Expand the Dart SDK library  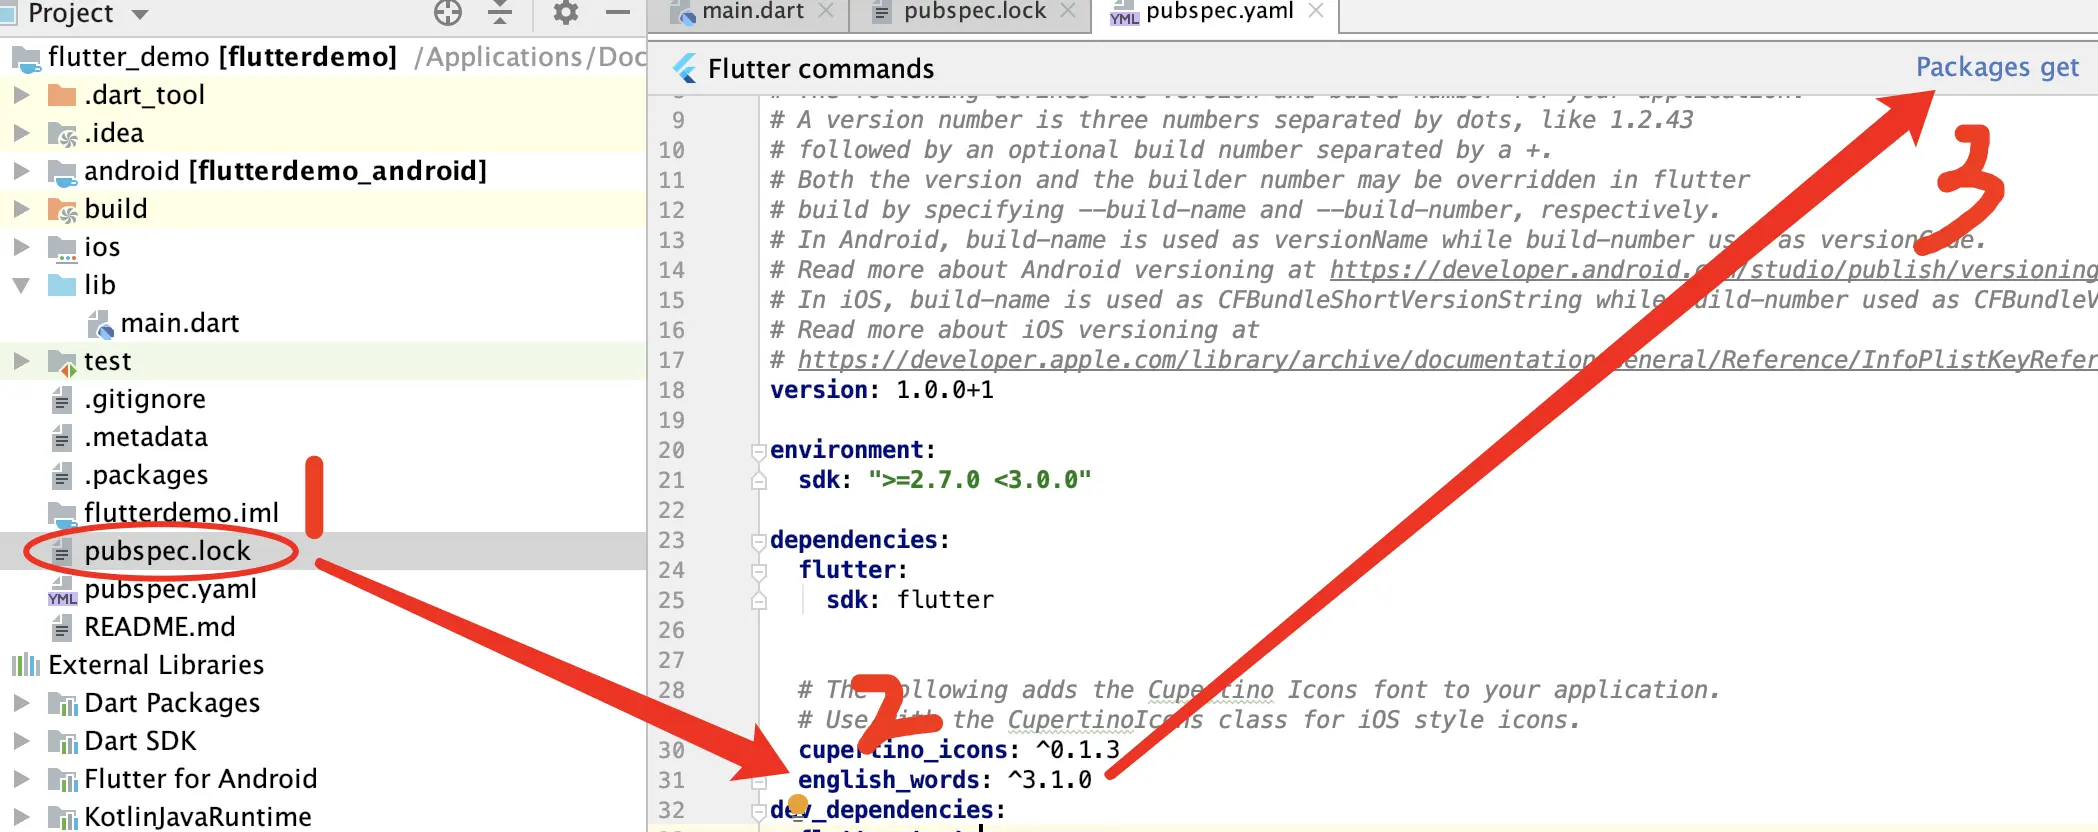(x=21, y=741)
